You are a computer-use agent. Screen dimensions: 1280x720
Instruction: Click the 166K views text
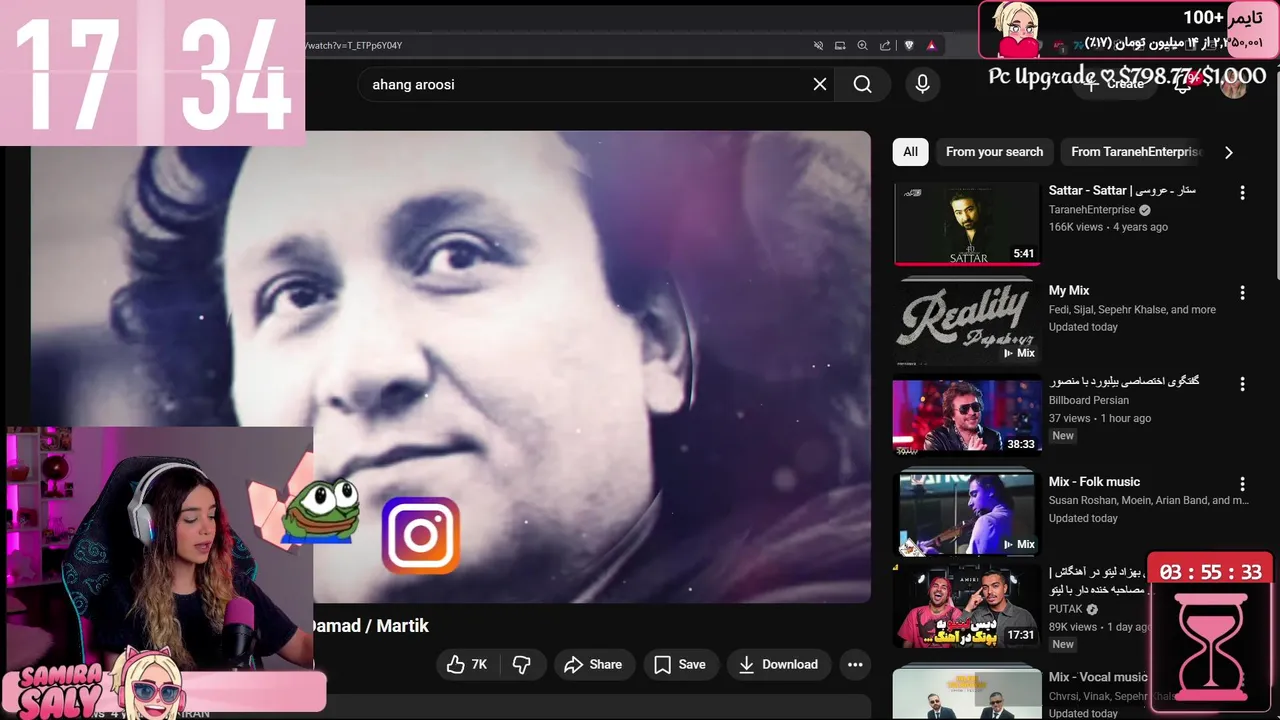pyautogui.click(x=1076, y=227)
